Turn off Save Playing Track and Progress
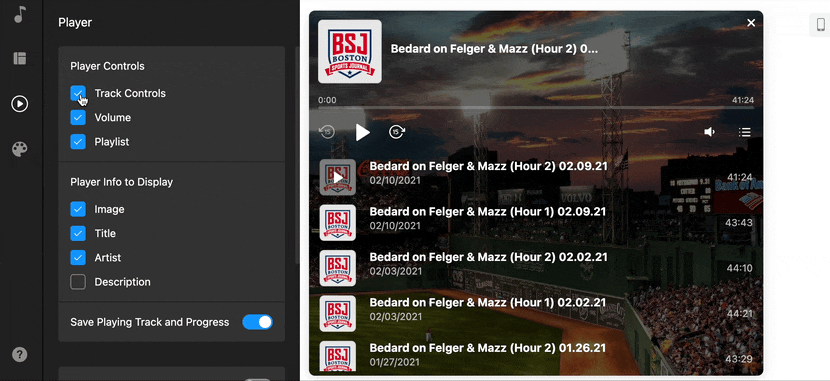Viewport: 830px width, 381px height. pyautogui.click(x=257, y=322)
